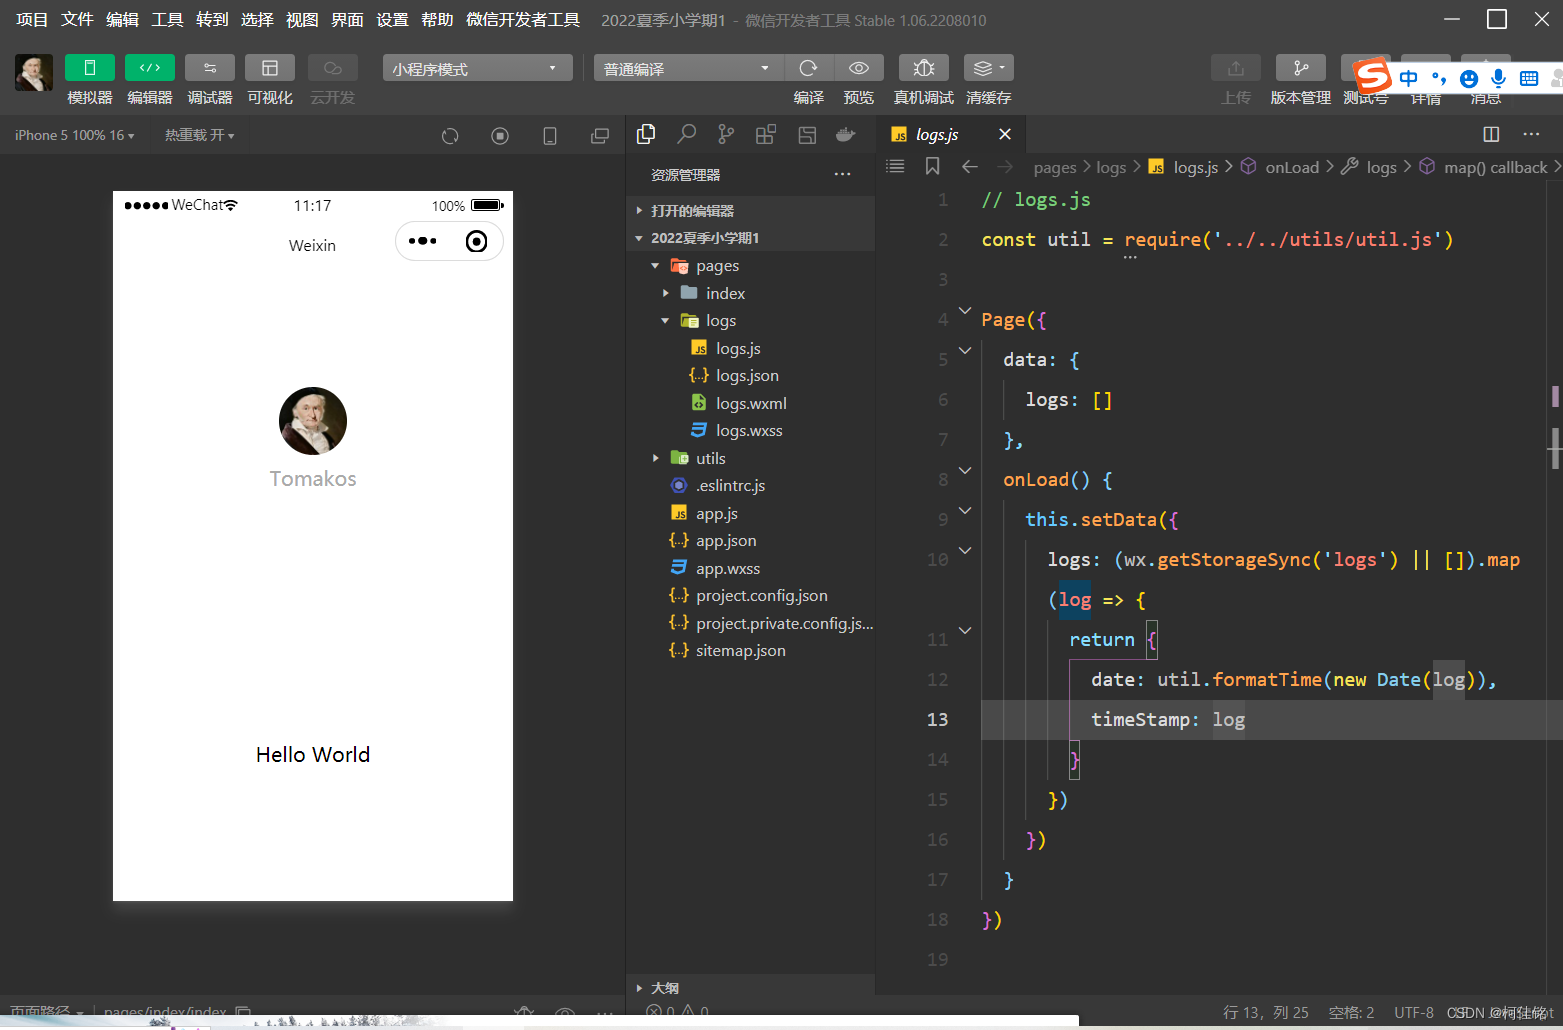Screen dimensions: 1563x1030
Task: Open the 工具 menu
Action: tap(167, 20)
